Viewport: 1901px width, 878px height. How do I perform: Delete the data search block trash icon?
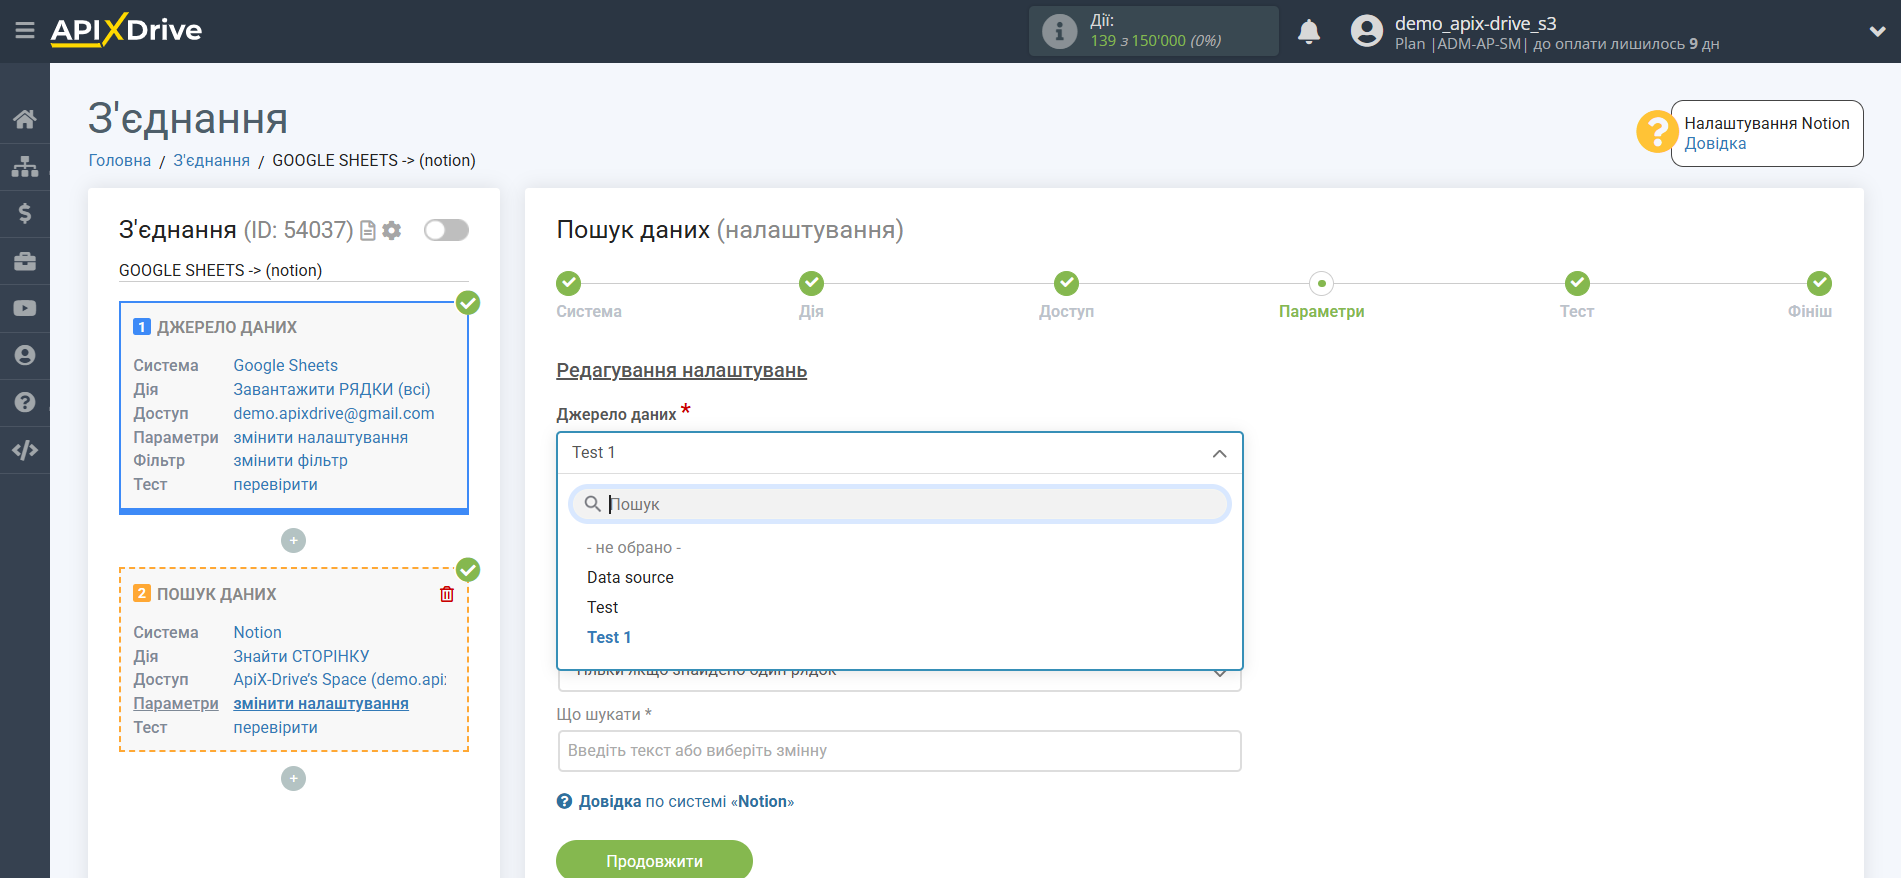coord(447,594)
